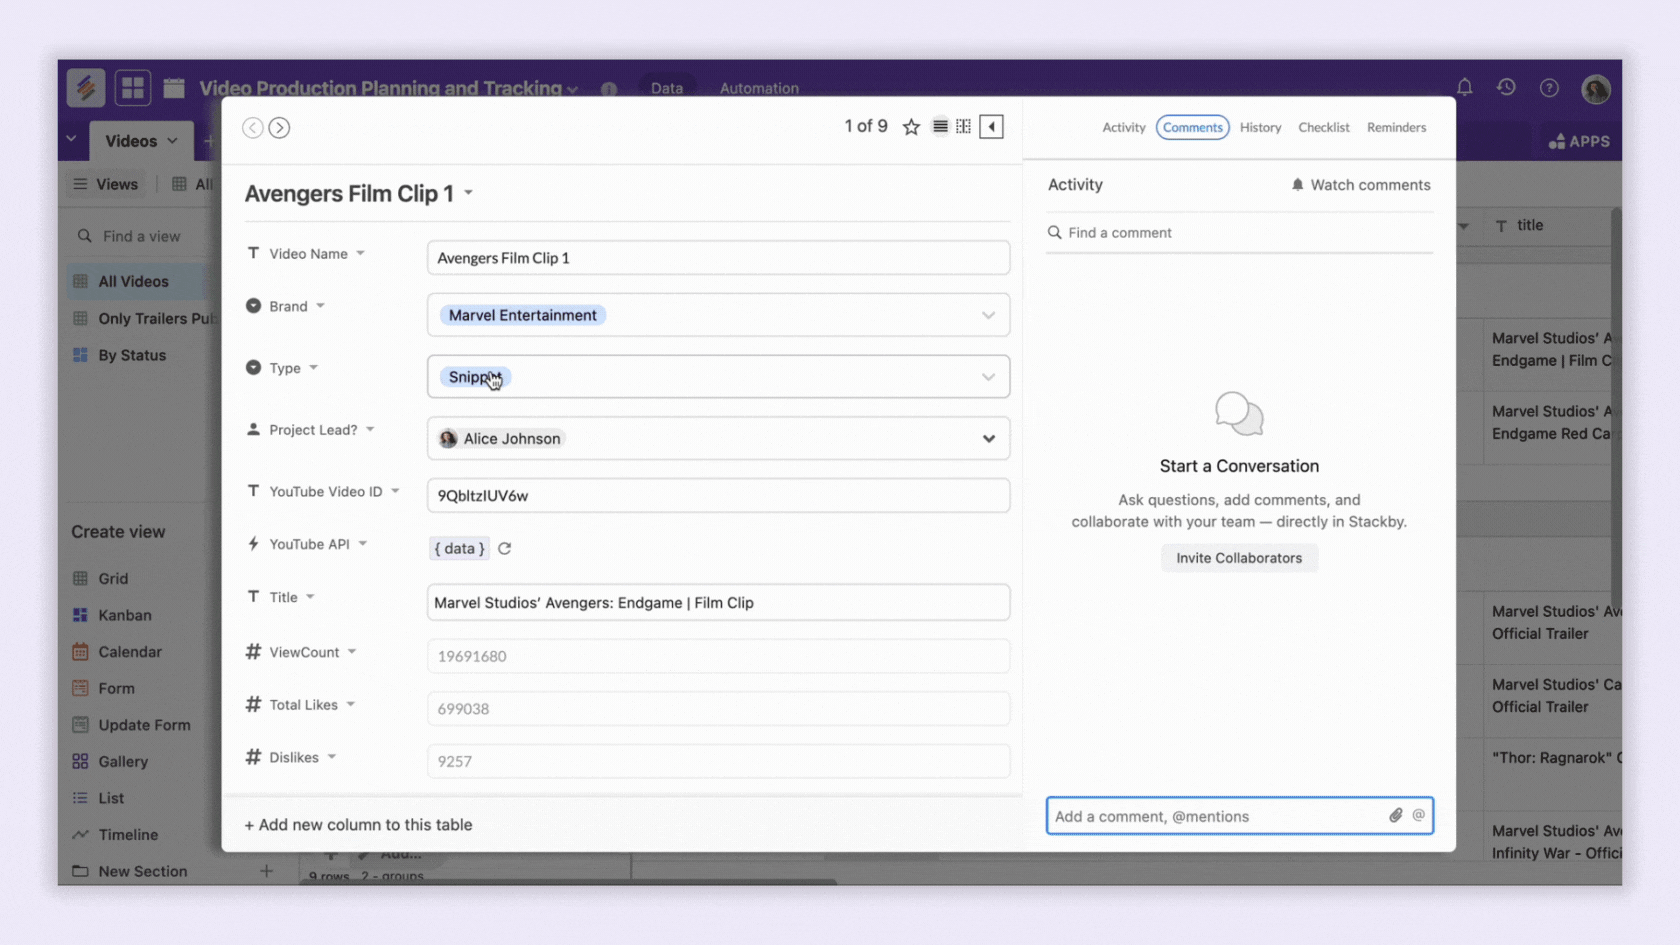
Task: Open the Project Lead dropdown field
Action: coord(718,439)
